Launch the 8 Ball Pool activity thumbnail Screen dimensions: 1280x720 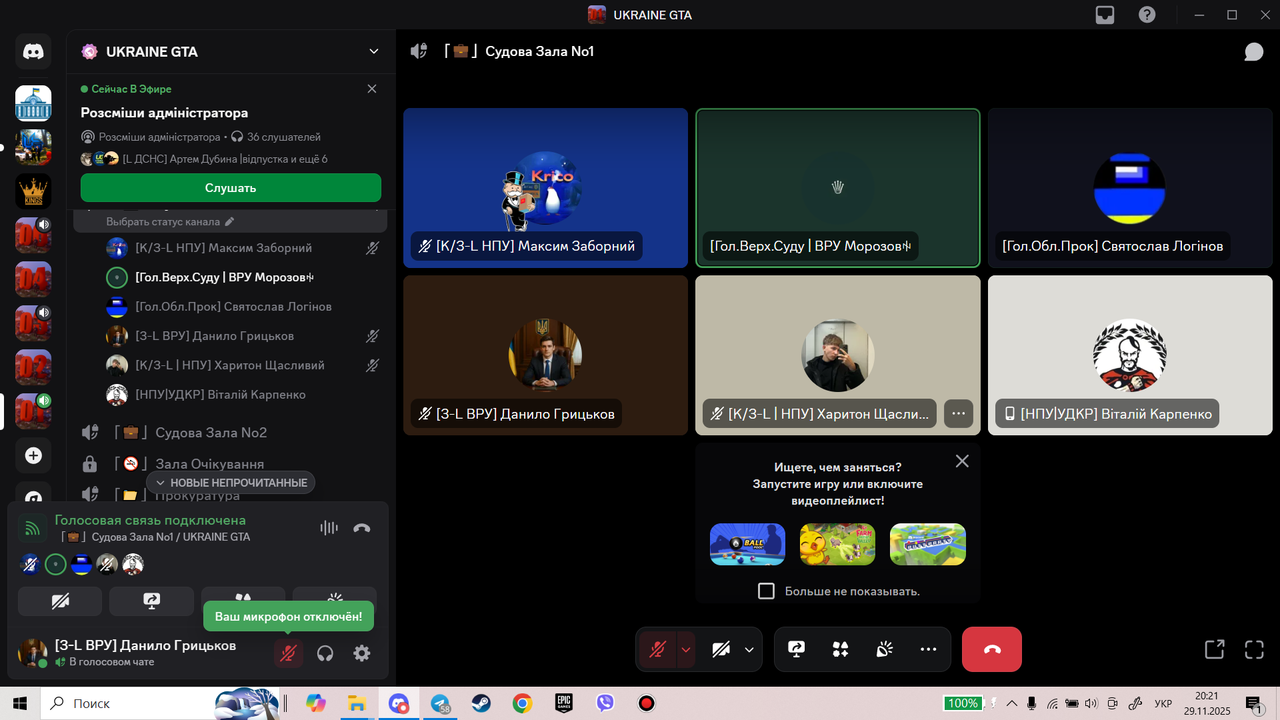click(x=748, y=544)
